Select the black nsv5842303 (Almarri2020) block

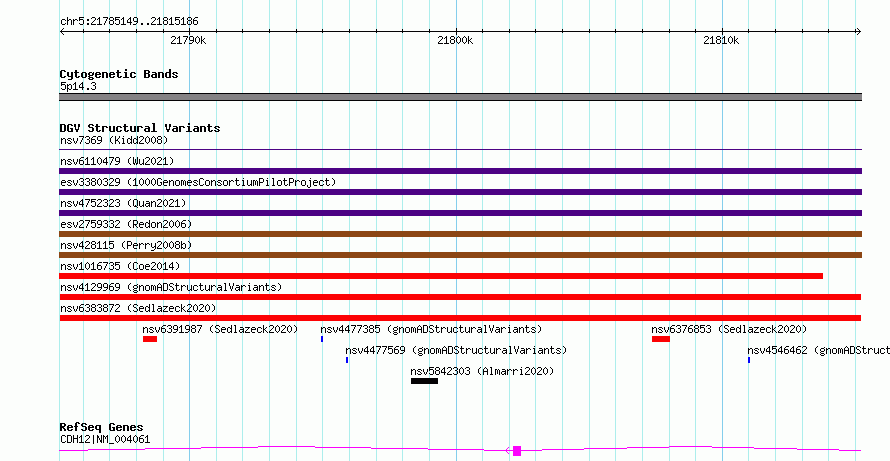coord(425,381)
